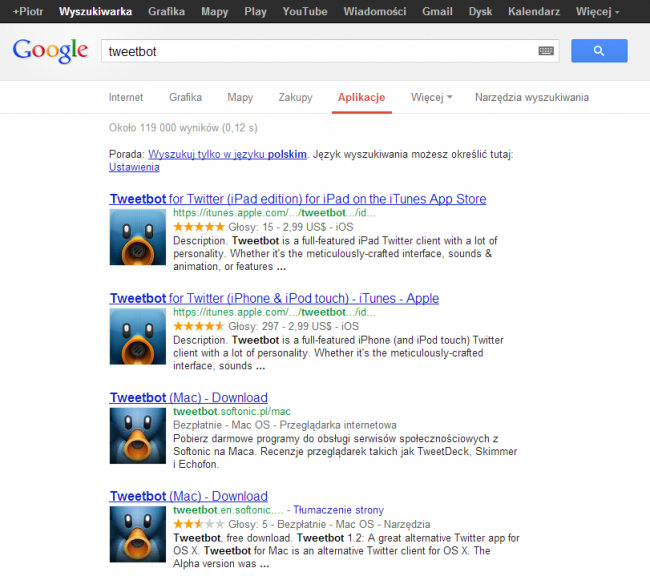650x576 pixels.
Task: Click the tweetbot.softonic.pl/mac green URL
Action: (x=232, y=411)
